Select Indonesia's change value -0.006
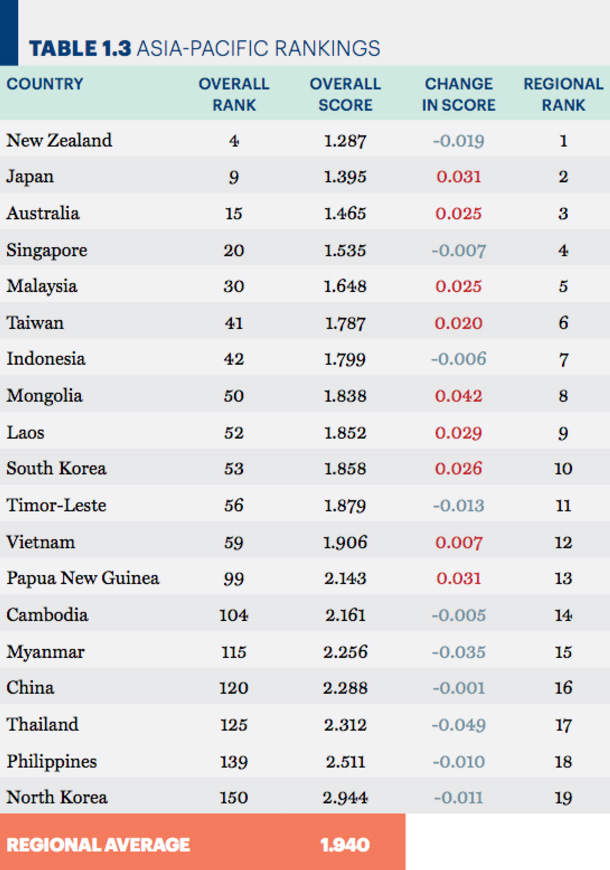Screen dimensions: 610x870 click(458, 359)
